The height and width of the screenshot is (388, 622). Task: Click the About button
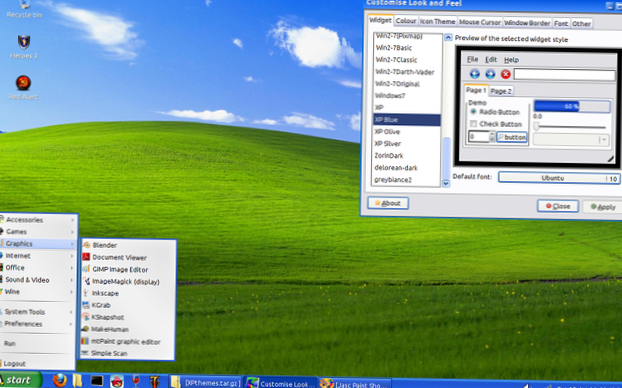pos(388,203)
